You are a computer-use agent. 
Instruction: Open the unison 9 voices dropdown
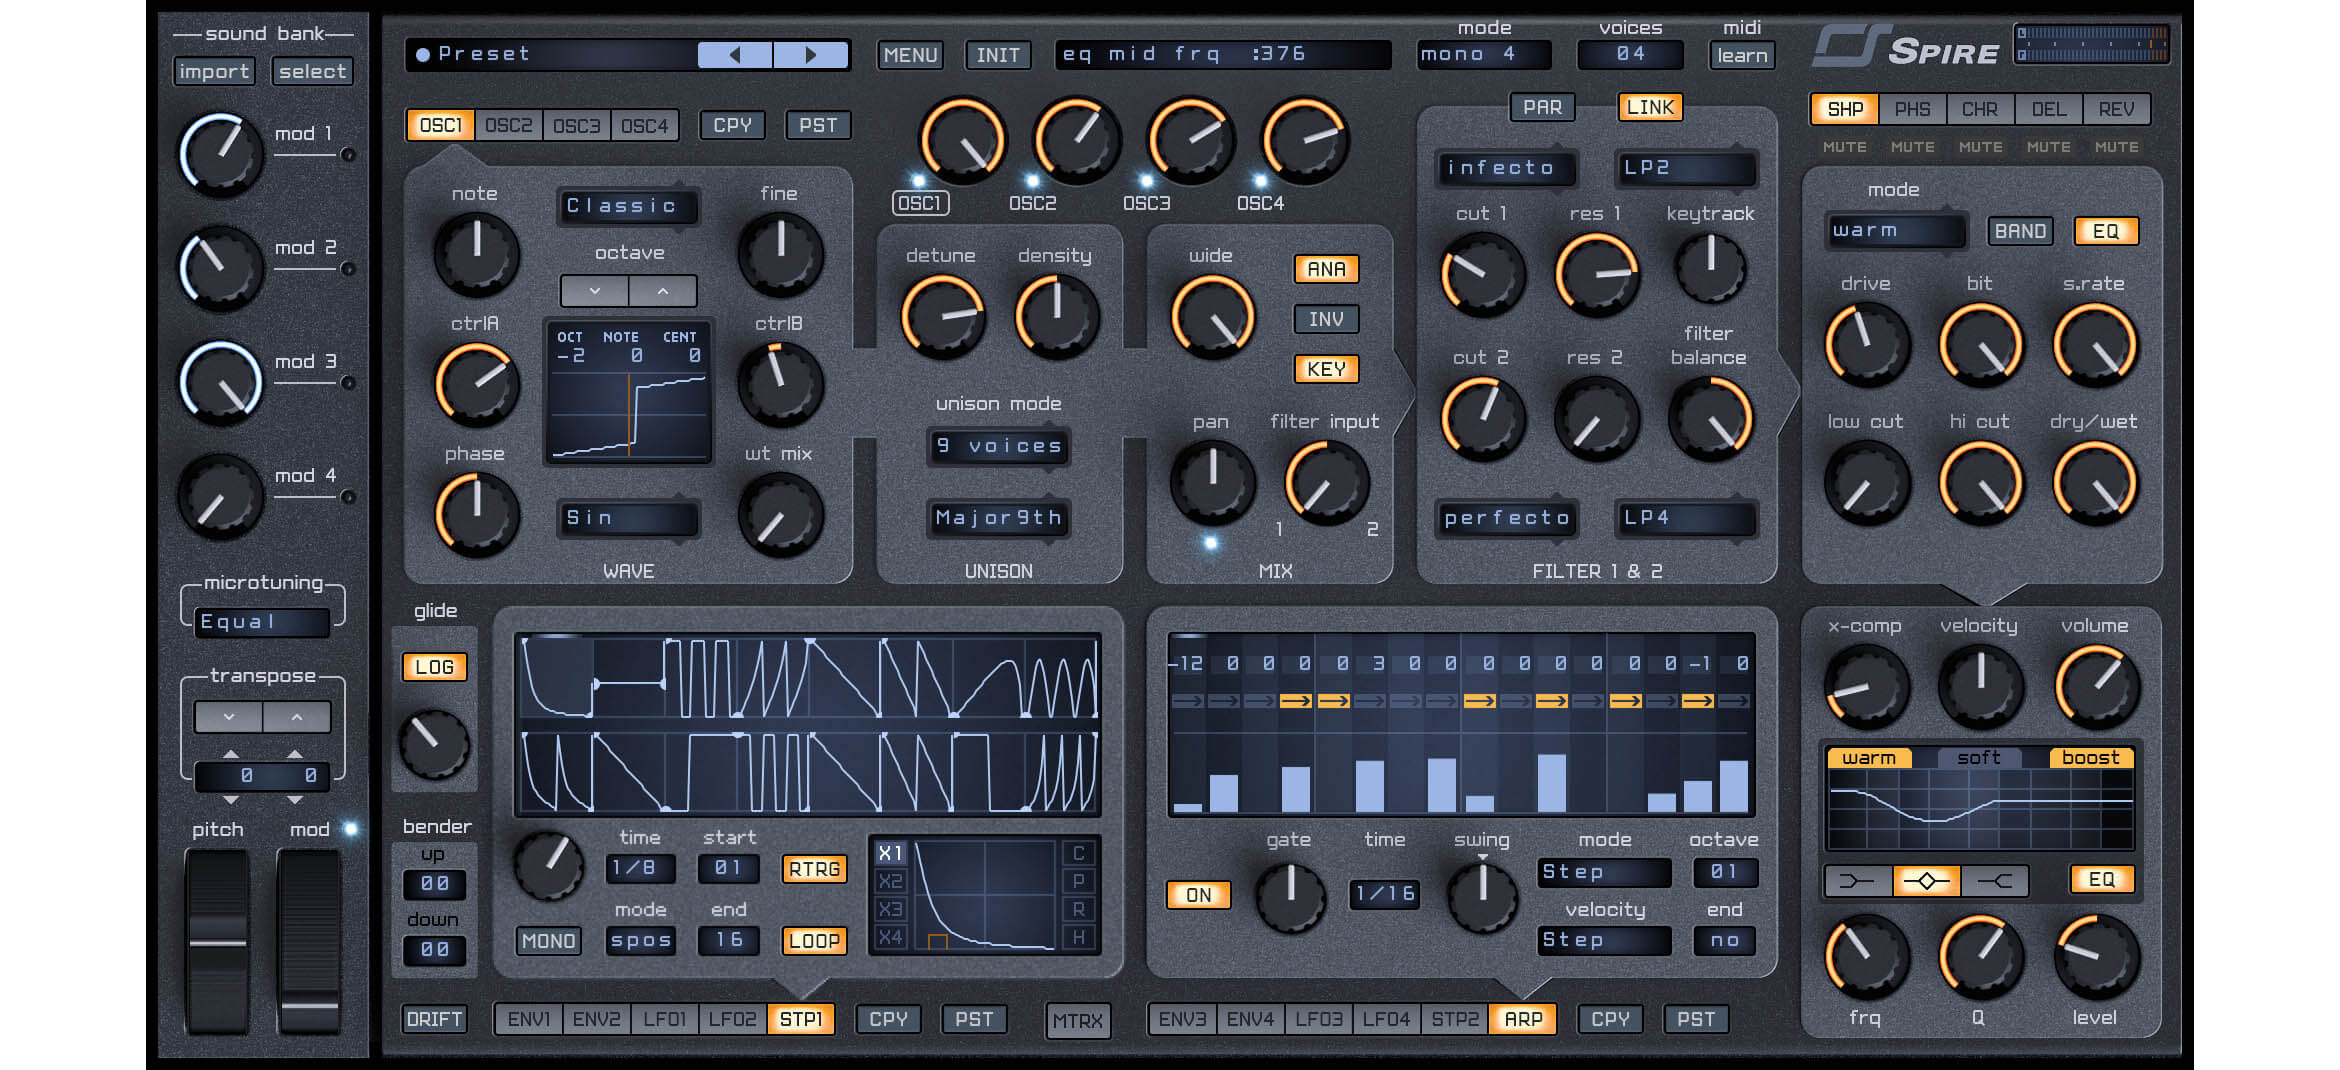[998, 446]
